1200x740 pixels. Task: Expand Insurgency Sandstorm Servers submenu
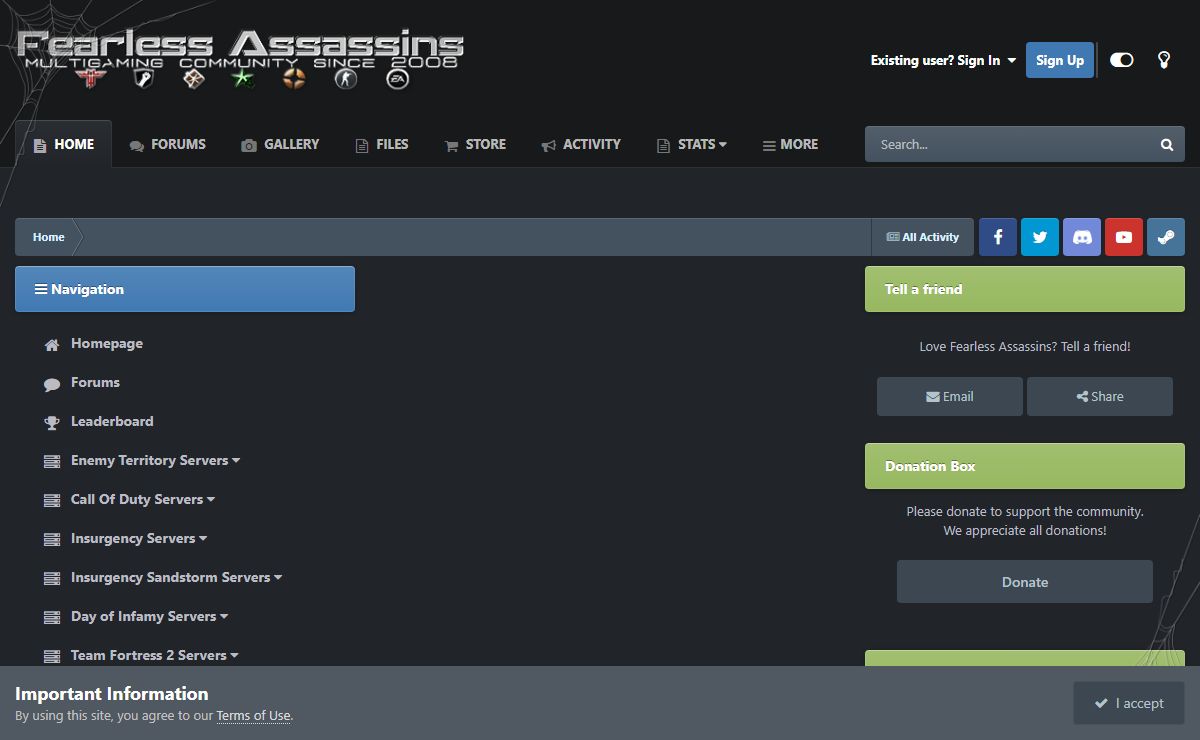tap(176, 578)
